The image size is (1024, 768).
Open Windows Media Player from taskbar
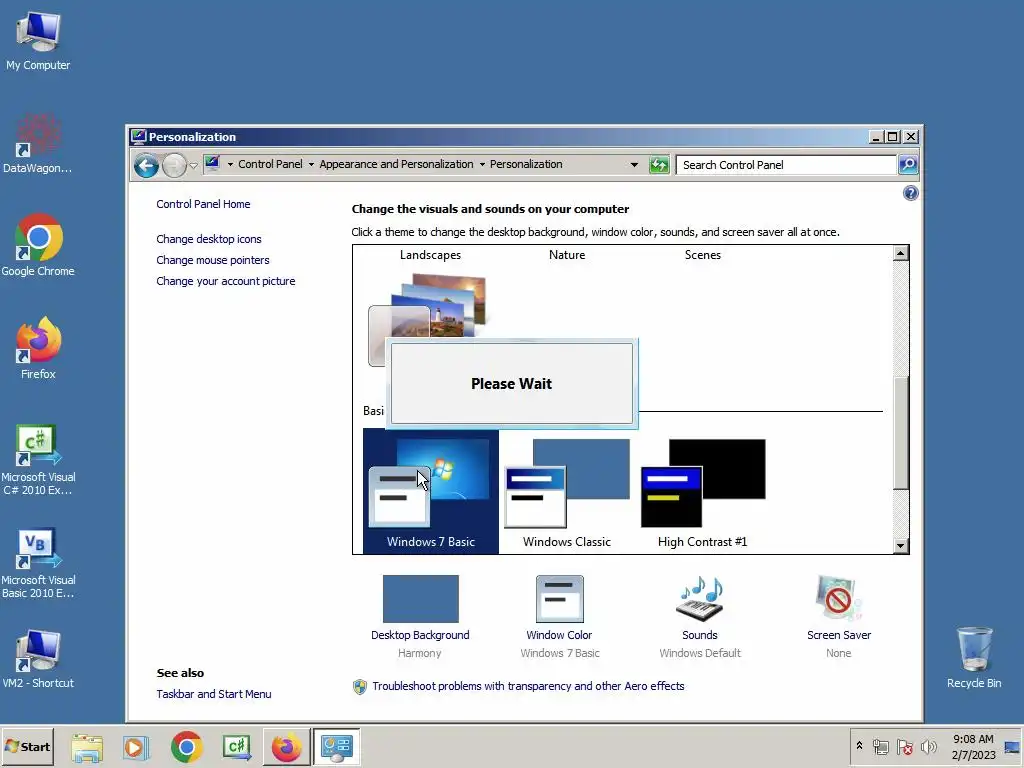click(136, 747)
